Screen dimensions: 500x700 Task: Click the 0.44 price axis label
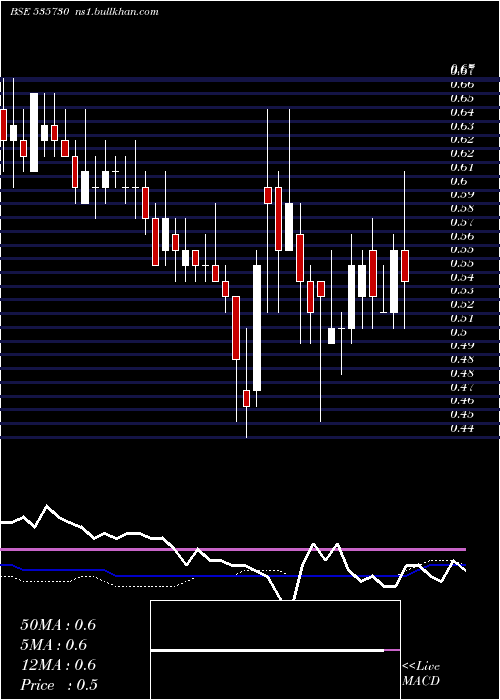pyautogui.click(x=462, y=429)
